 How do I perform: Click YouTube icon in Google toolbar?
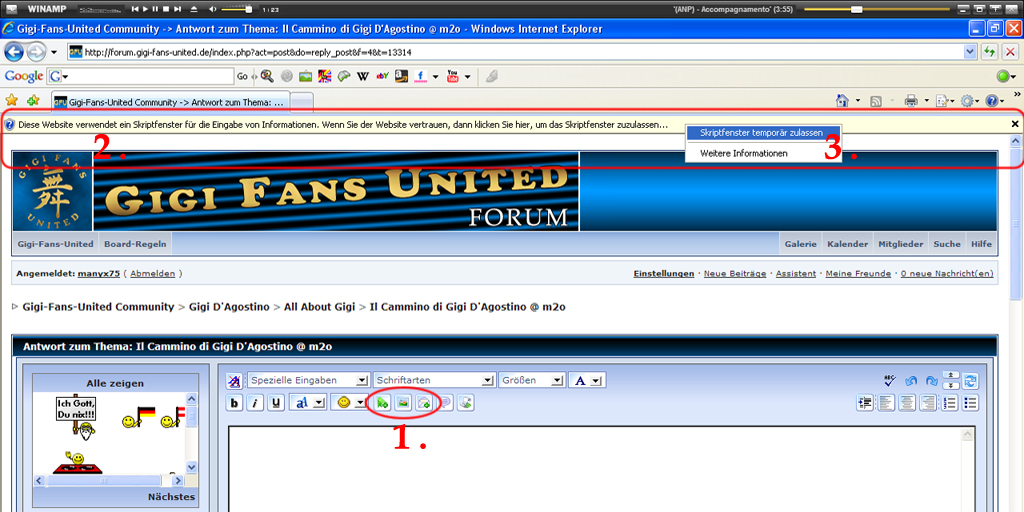tap(453, 76)
